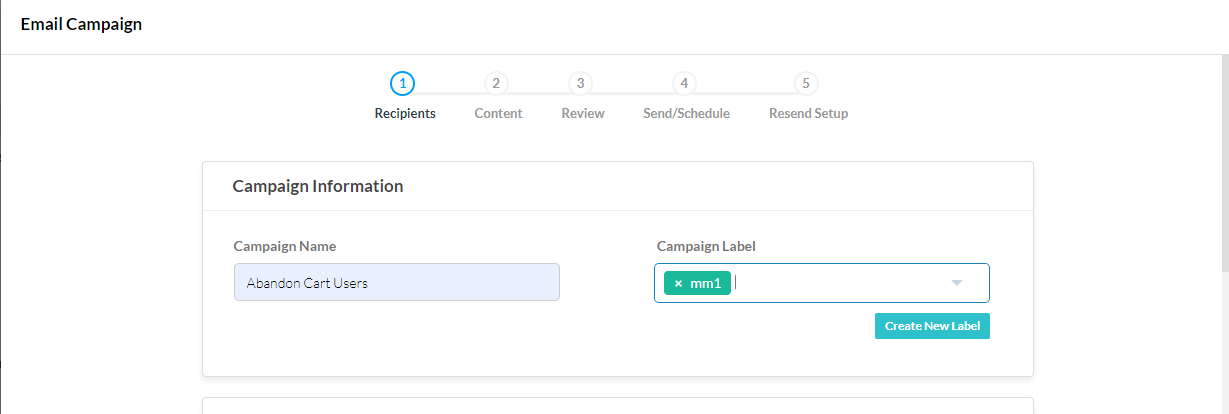Click the Email Campaign page title
Screen dimensions: 1229x414
pyautogui.click(x=81, y=24)
